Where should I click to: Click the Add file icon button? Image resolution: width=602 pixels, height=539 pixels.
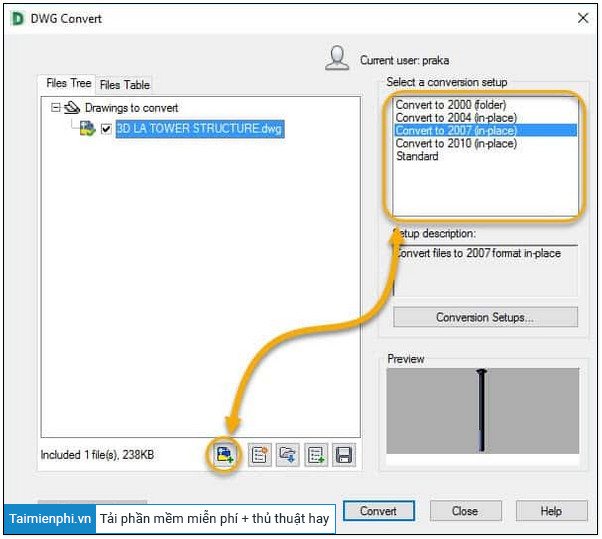tap(225, 455)
